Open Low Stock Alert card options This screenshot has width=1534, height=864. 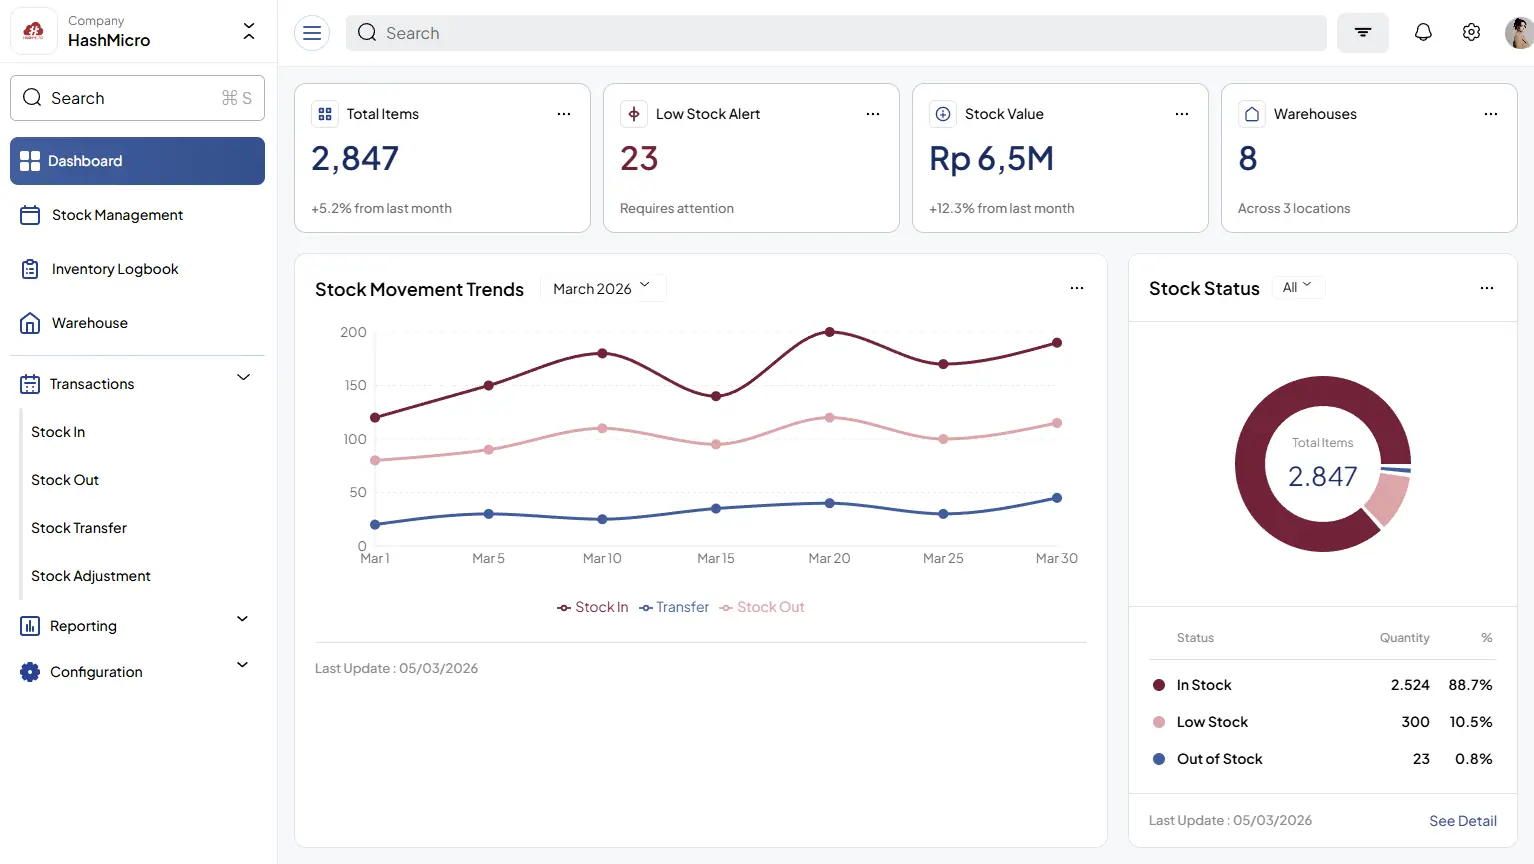(x=873, y=114)
